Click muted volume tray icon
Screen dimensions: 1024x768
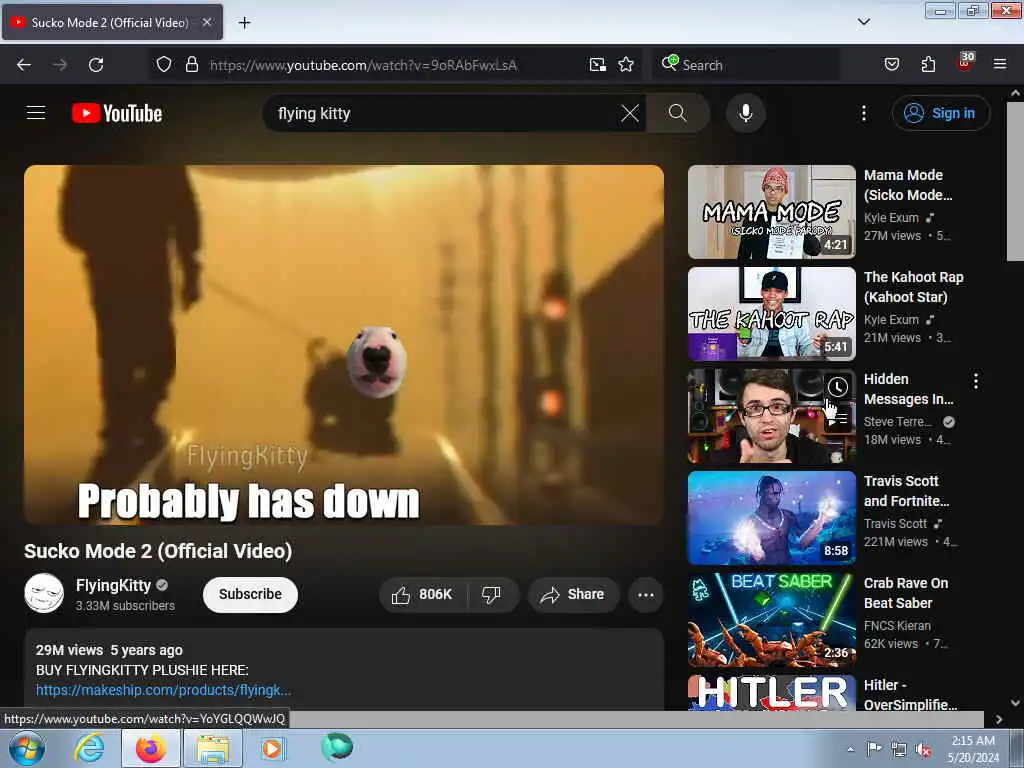pos(923,750)
